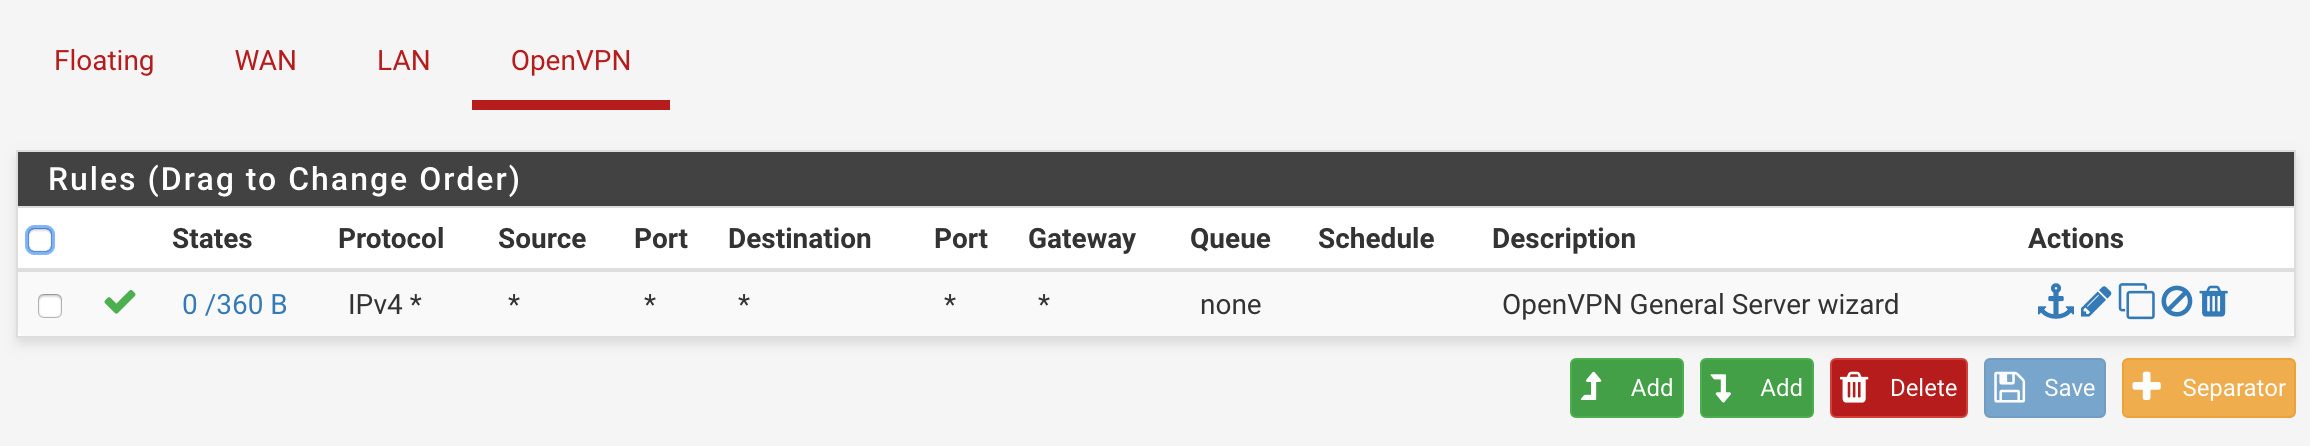Click the rule description text

pyautogui.click(x=1700, y=305)
